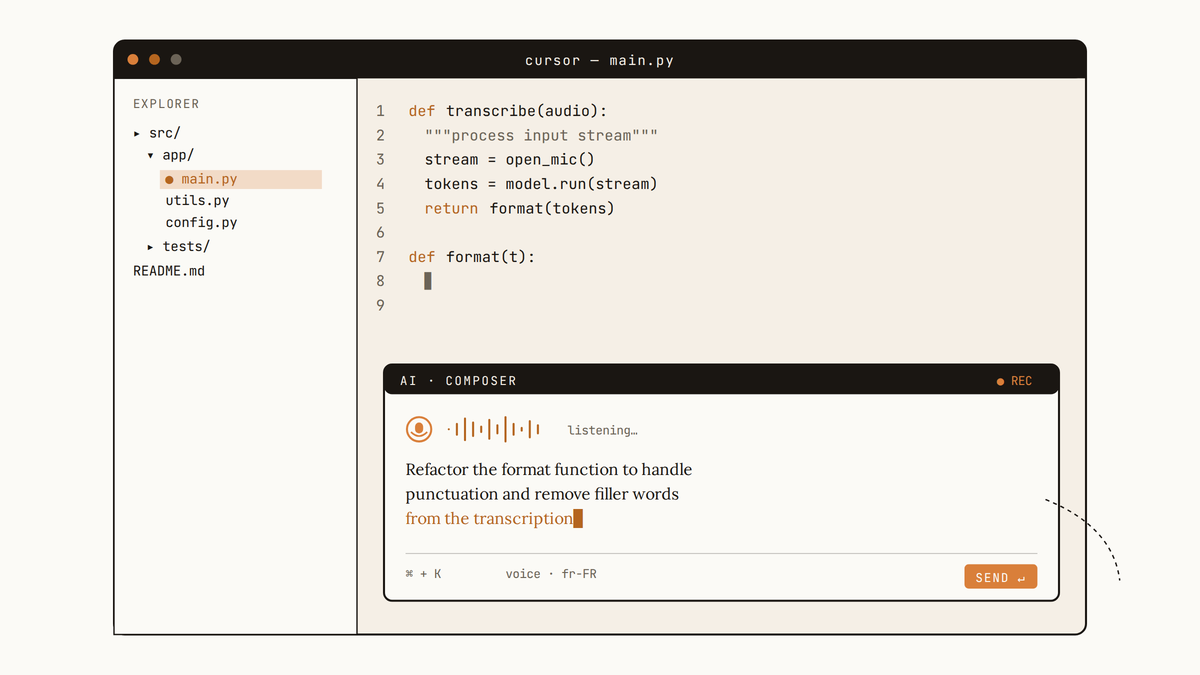1200x675 pixels.
Task: Click the SEND button
Action: click(x=1001, y=577)
